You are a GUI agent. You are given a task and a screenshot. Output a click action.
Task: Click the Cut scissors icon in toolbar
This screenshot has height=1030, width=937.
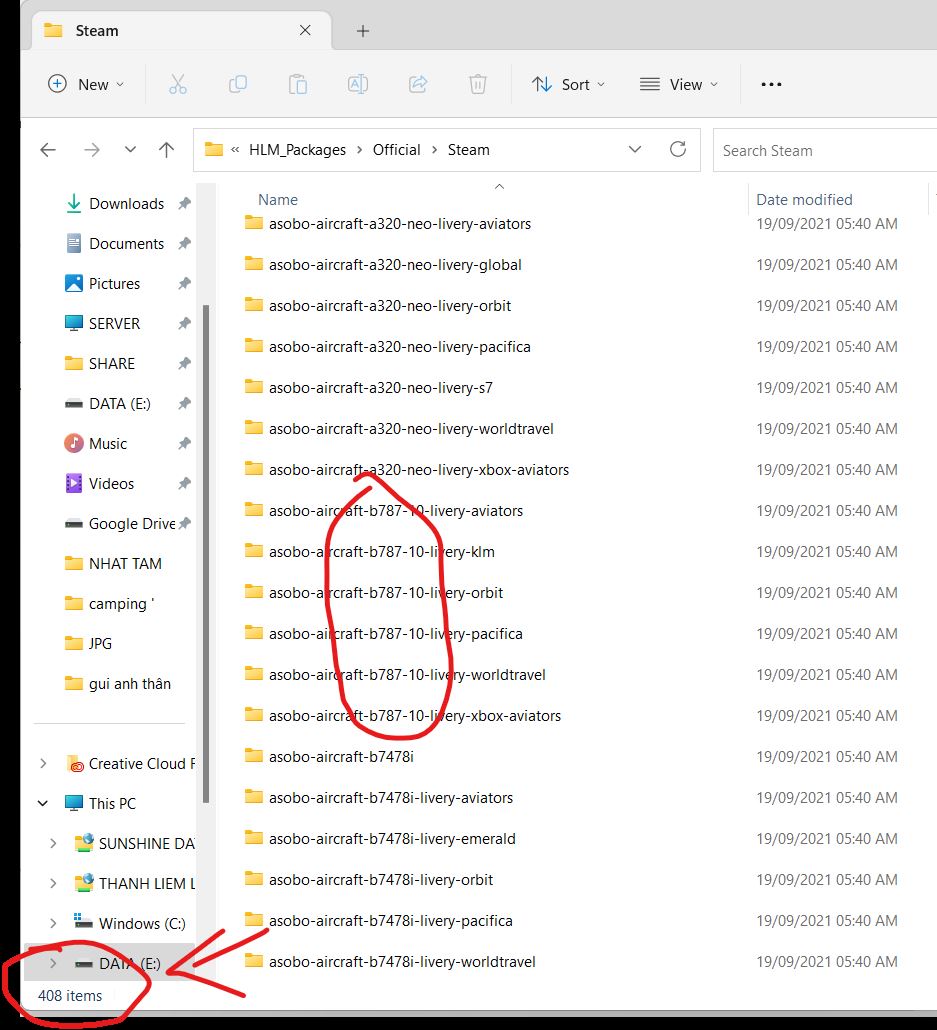(x=178, y=85)
